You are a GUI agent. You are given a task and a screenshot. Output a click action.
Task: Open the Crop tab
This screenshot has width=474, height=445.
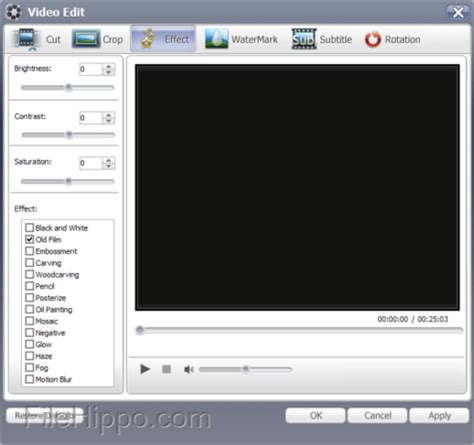point(98,39)
